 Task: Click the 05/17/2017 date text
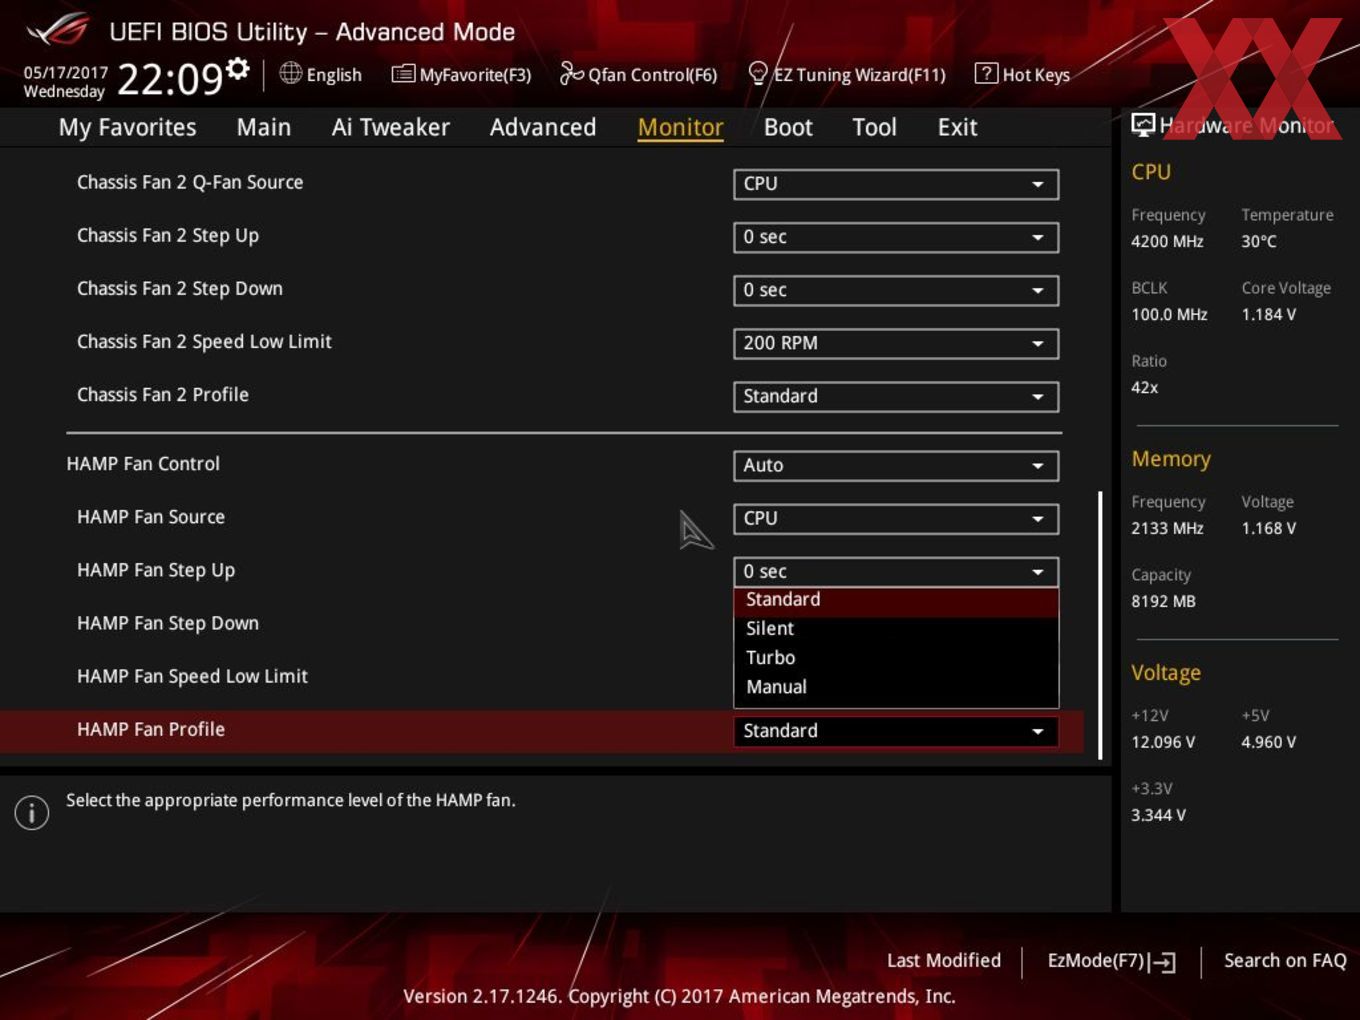(66, 73)
